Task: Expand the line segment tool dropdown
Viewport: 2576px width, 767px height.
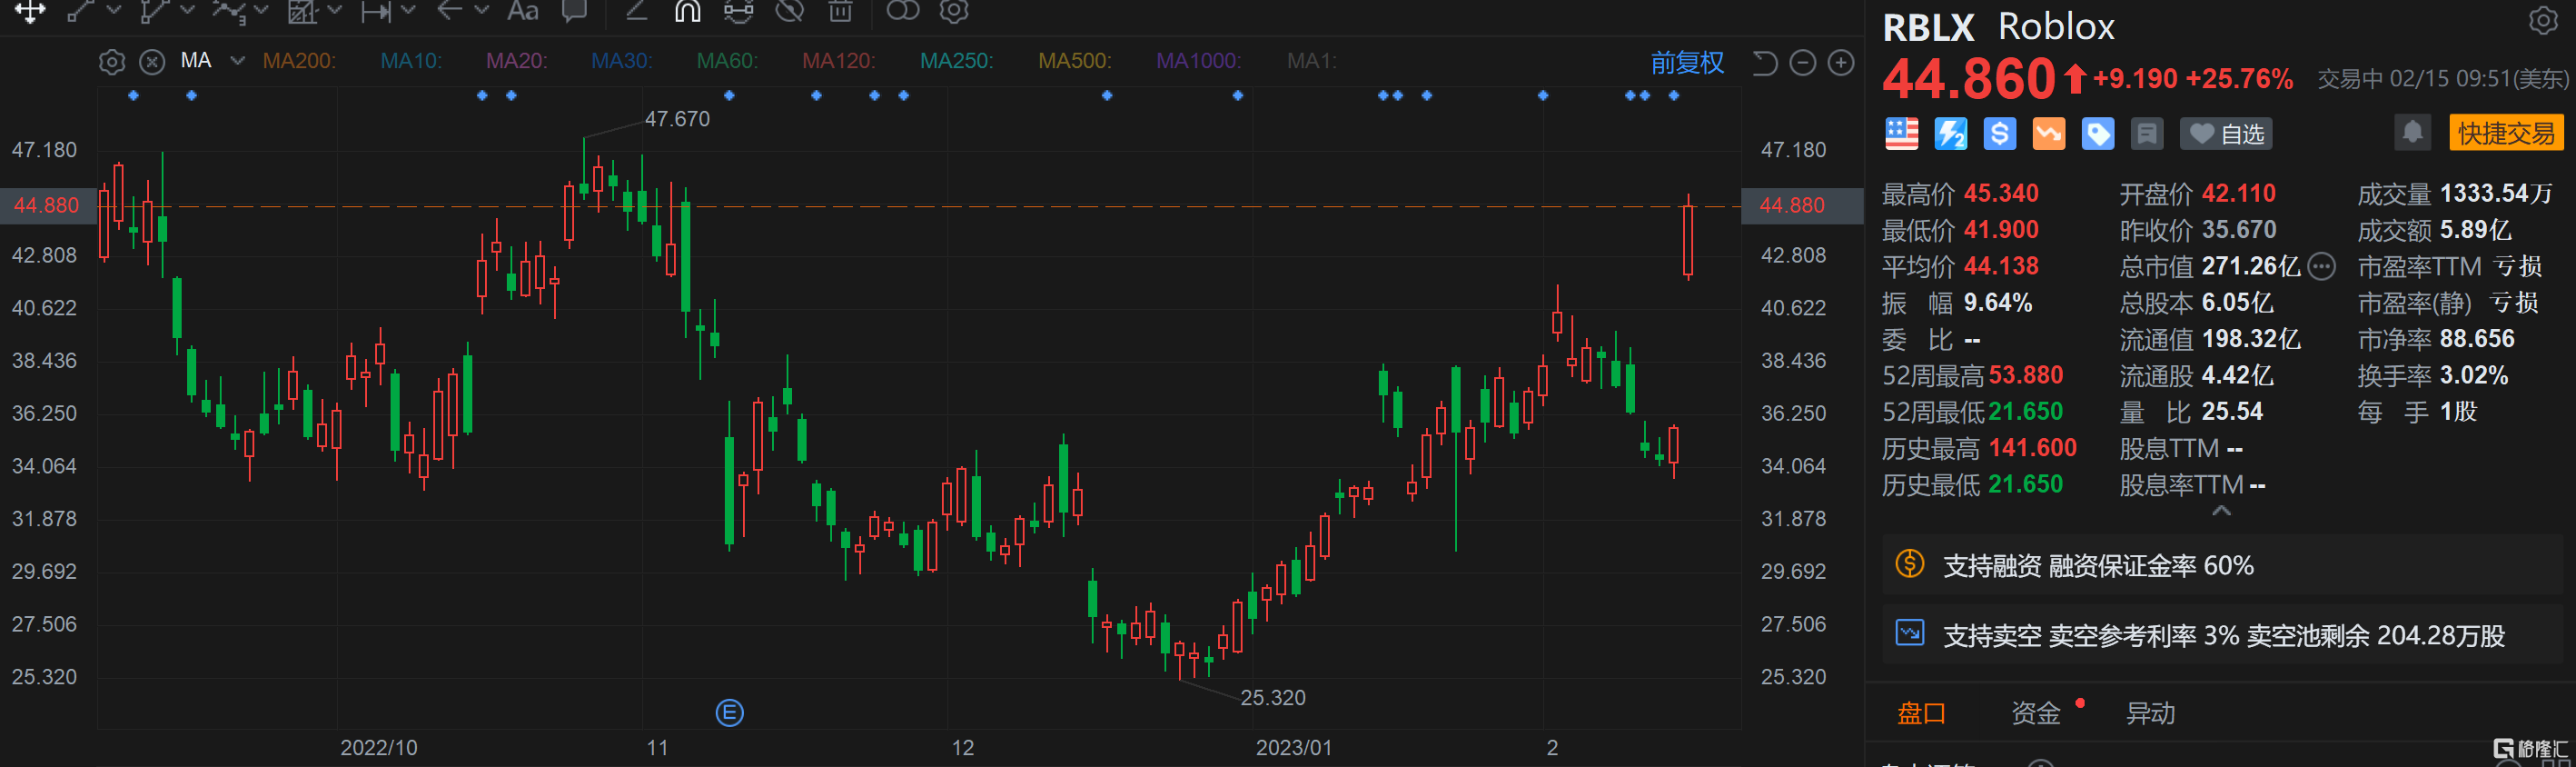Action: pos(113,10)
